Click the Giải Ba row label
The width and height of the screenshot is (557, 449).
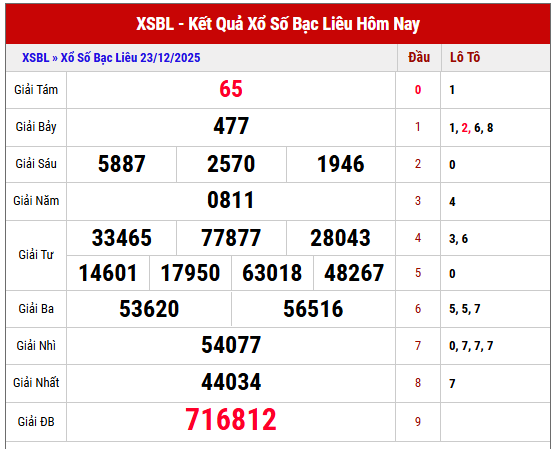click(x=36, y=309)
